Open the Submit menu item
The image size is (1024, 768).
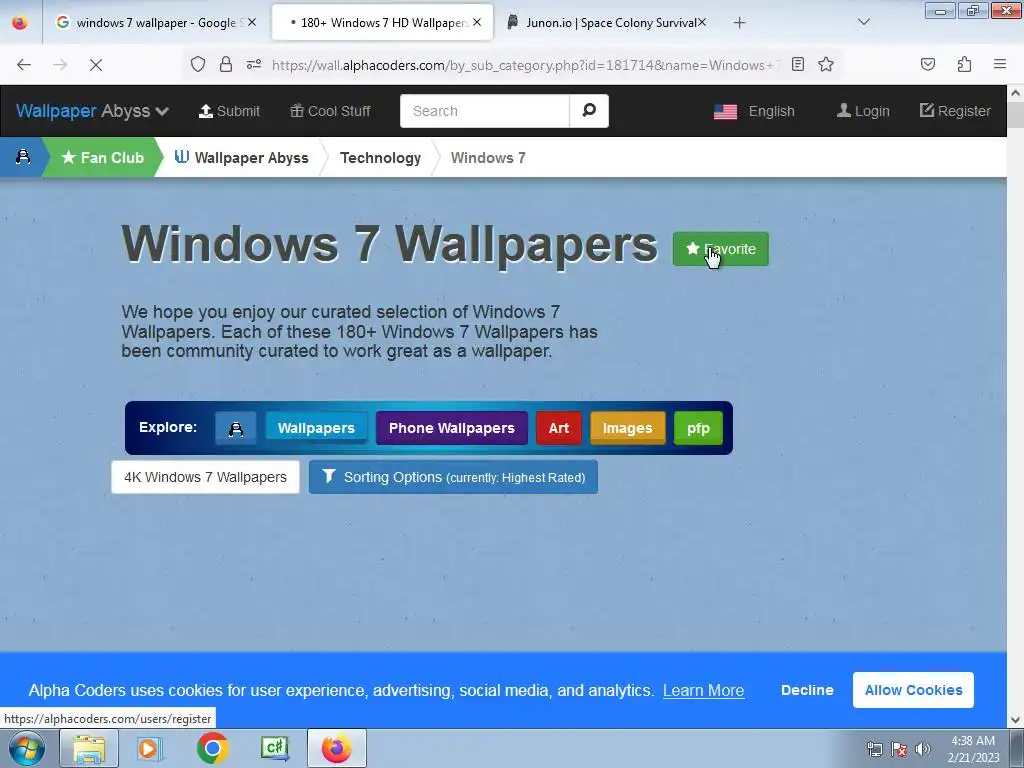229,111
